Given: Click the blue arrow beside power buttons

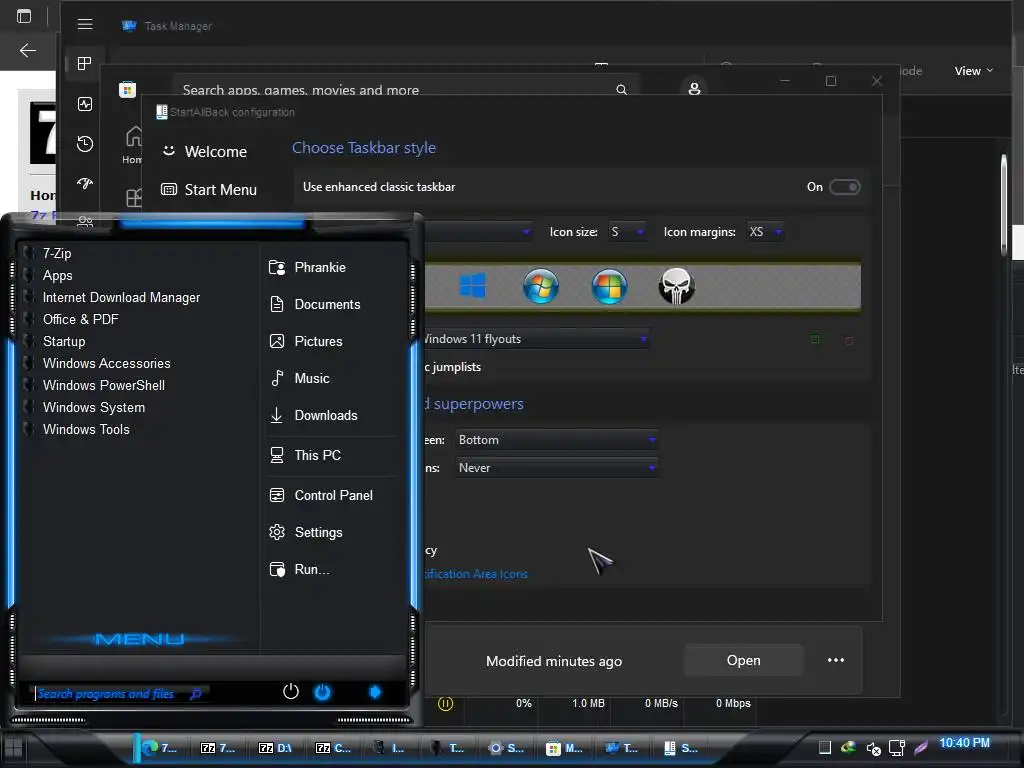Looking at the screenshot, I should coord(375,692).
